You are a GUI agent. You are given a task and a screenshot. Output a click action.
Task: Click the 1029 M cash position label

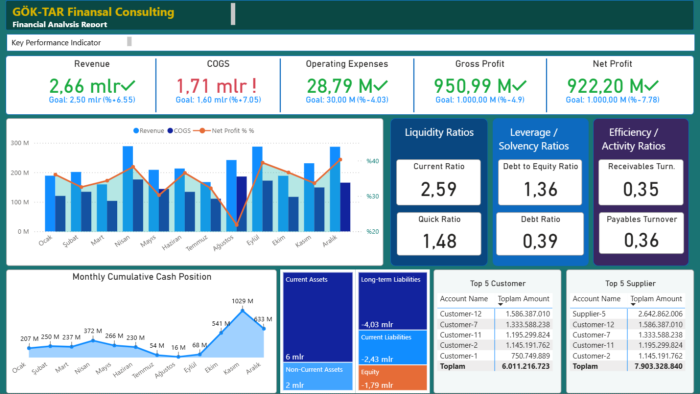point(242,301)
